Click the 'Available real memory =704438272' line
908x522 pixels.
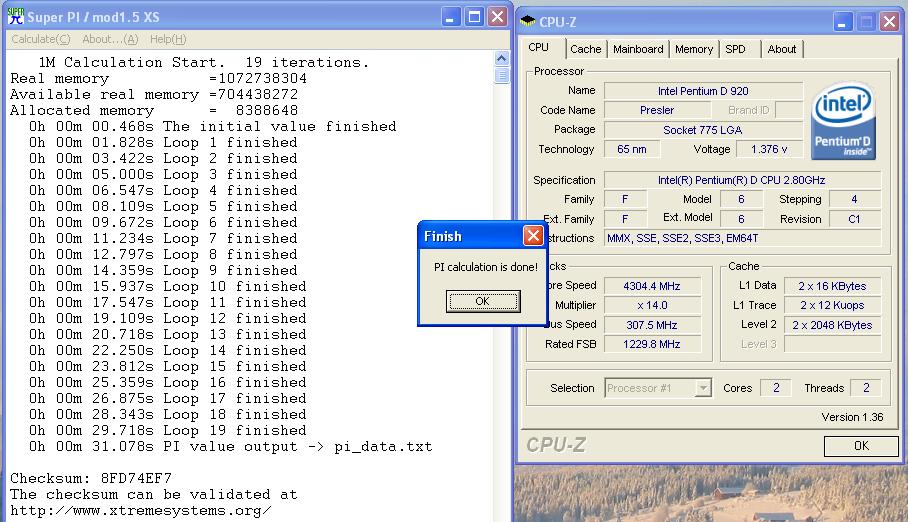click(154, 94)
